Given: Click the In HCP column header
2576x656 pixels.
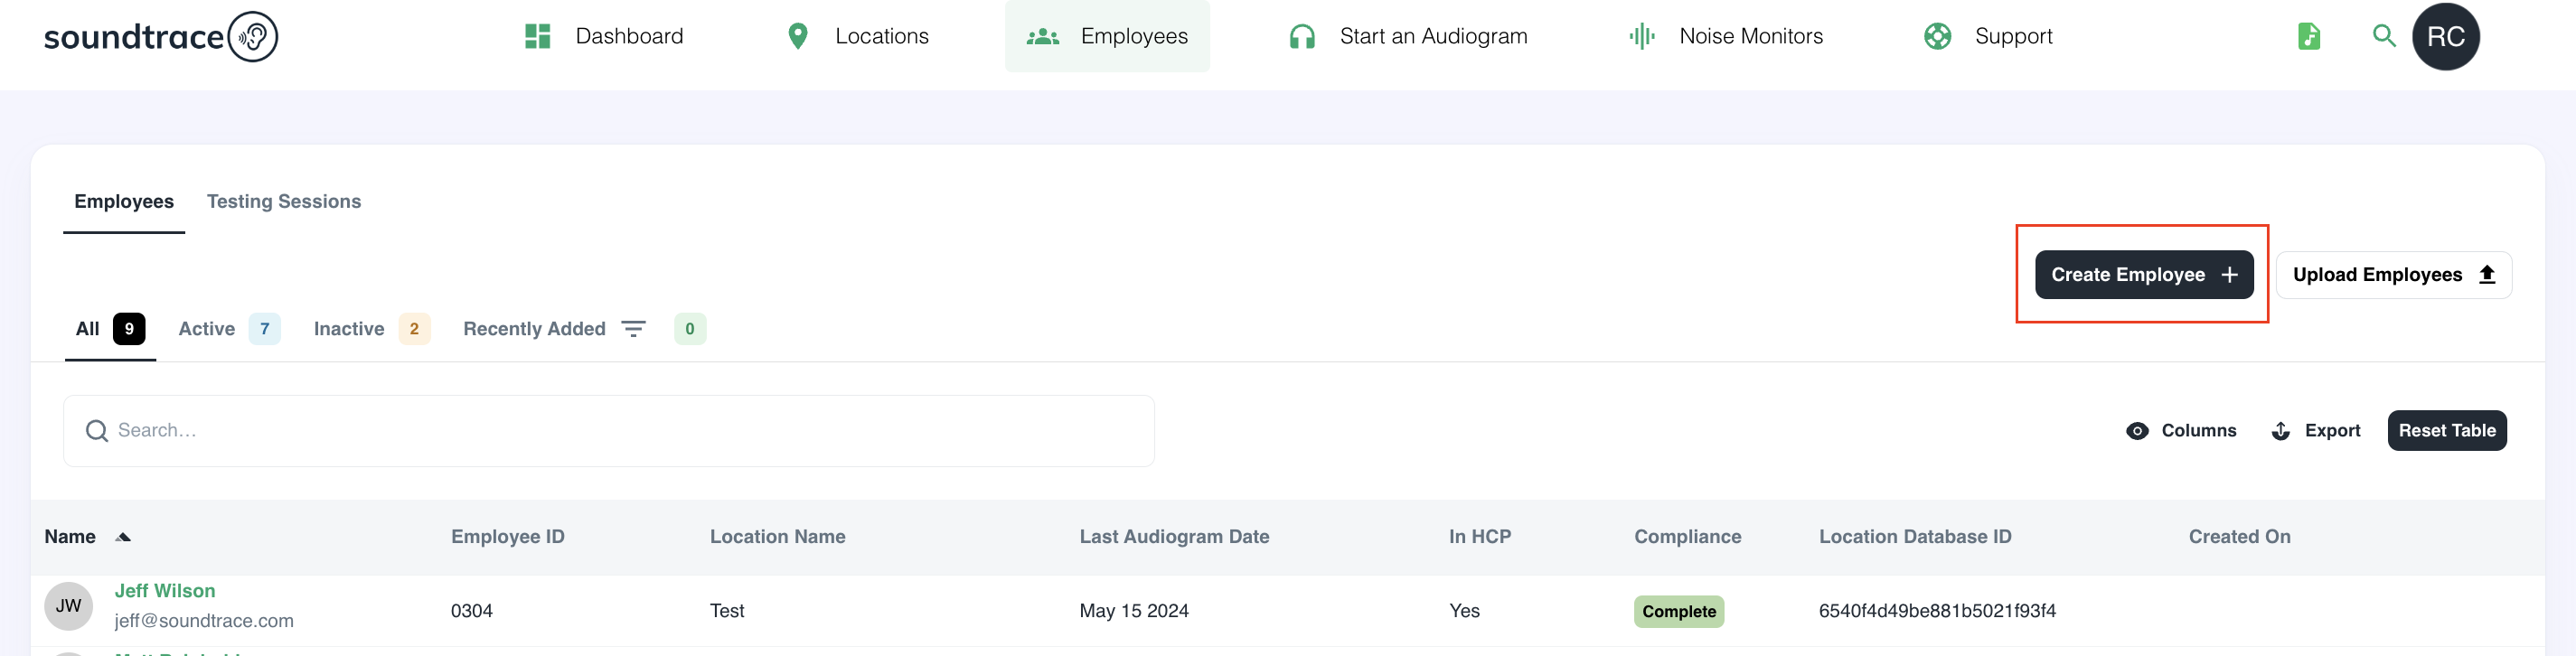Looking at the screenshot, I should 1480,537.
